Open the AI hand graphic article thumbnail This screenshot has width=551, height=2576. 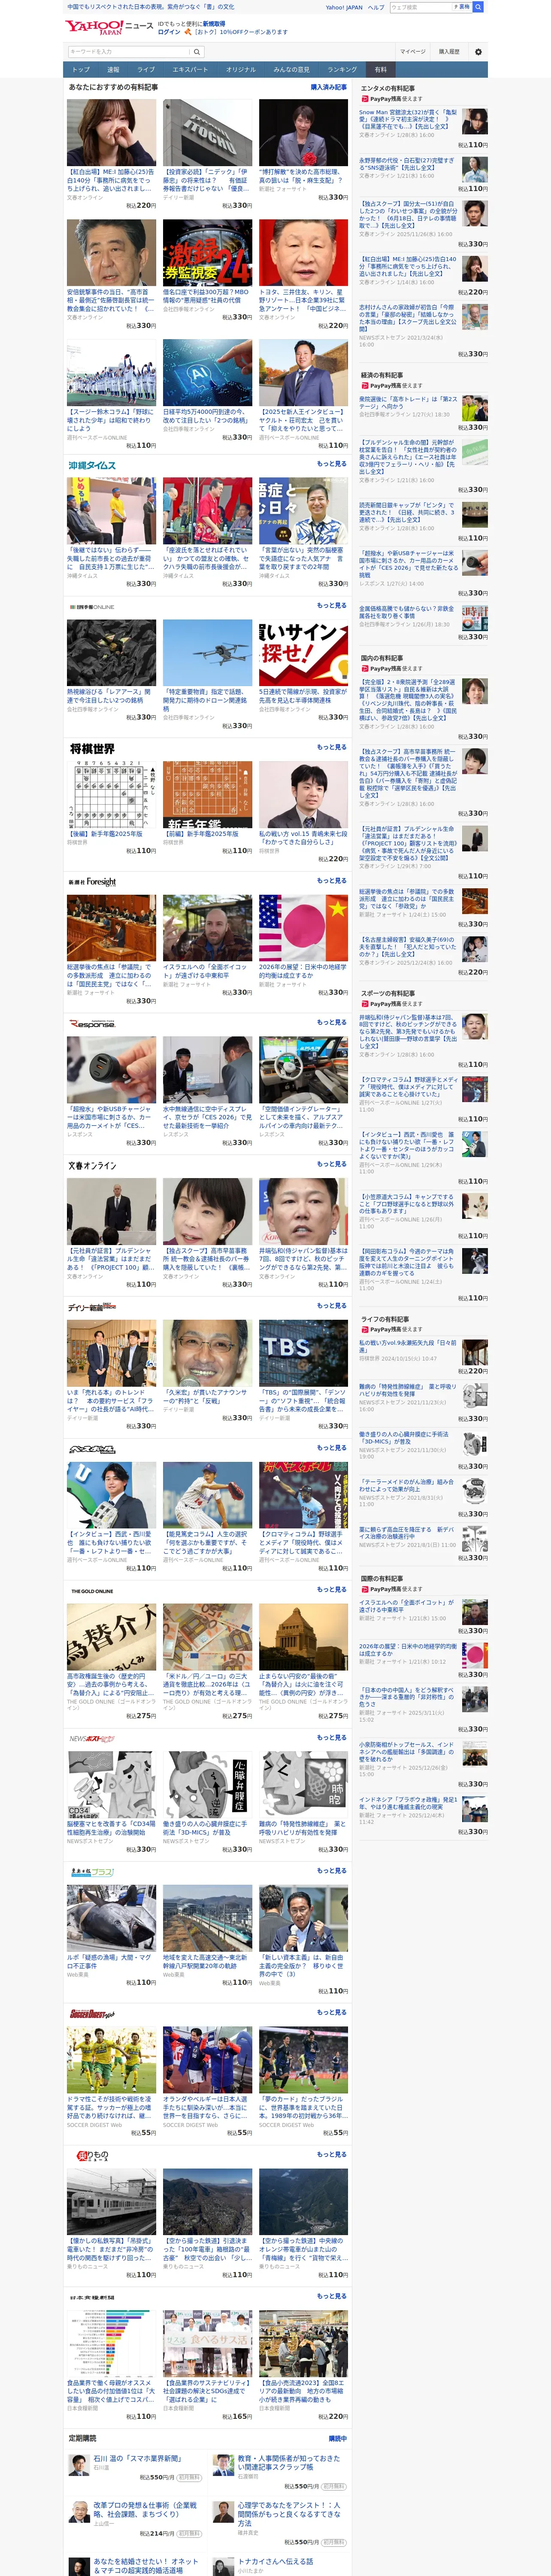point(207,373)
